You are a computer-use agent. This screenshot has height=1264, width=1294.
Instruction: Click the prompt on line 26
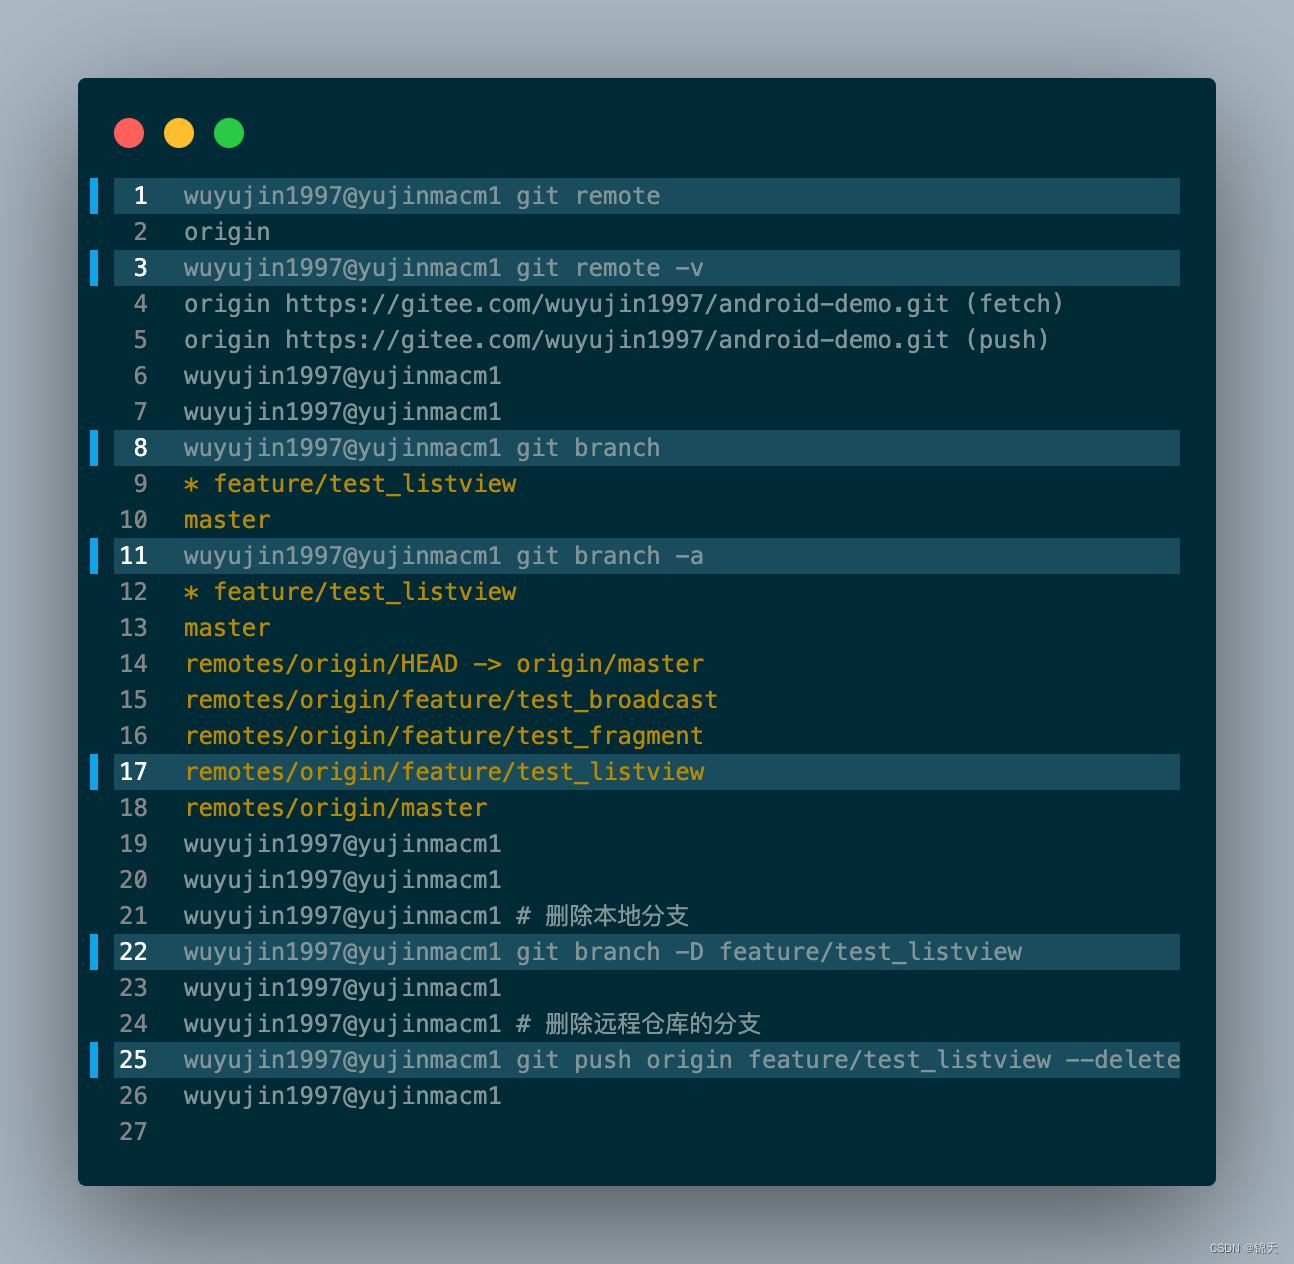click(343, 1096)
